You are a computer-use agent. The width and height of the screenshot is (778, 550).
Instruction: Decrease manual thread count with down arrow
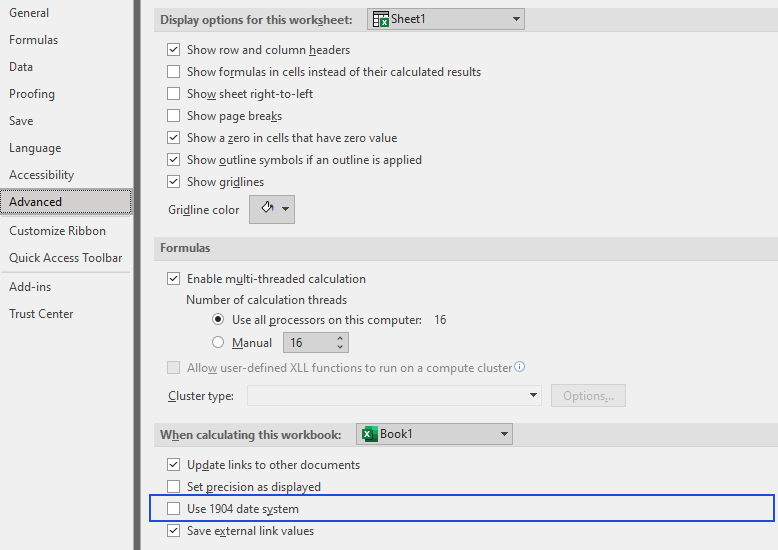click(x=340, y=346)
